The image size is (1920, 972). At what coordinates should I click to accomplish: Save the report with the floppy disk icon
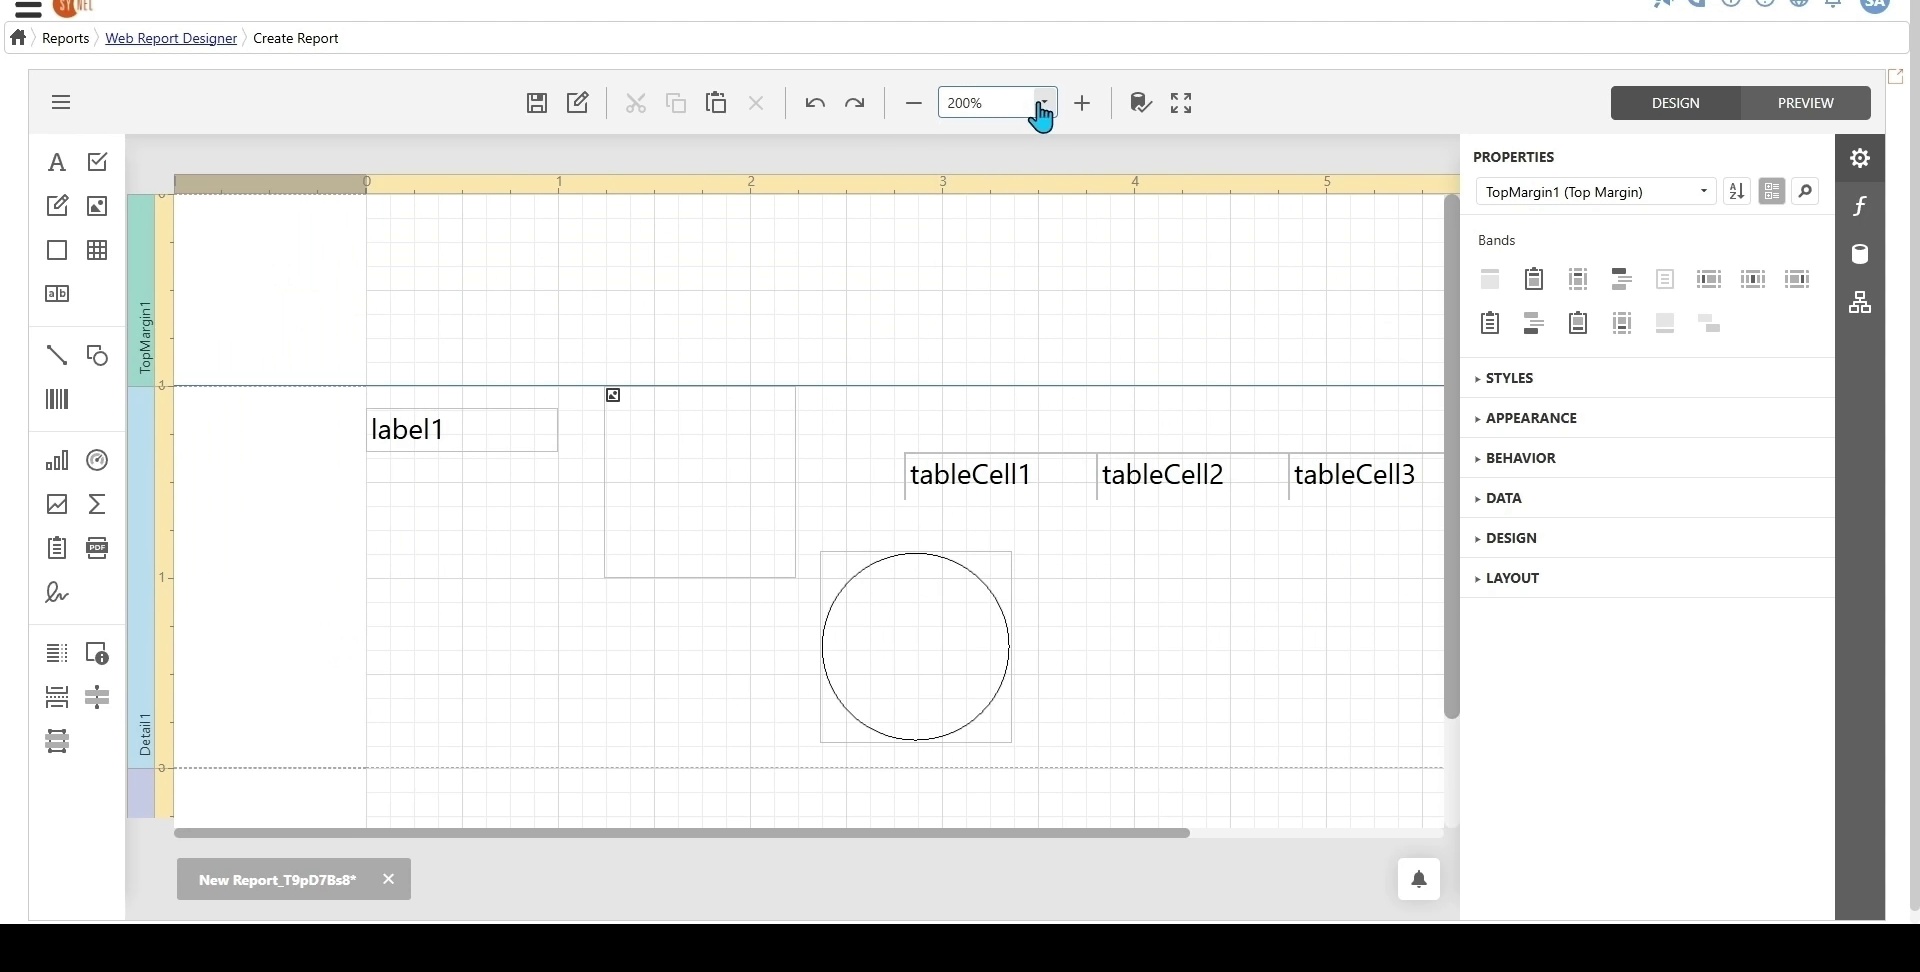pyautogui.click(x=537, y=103)
